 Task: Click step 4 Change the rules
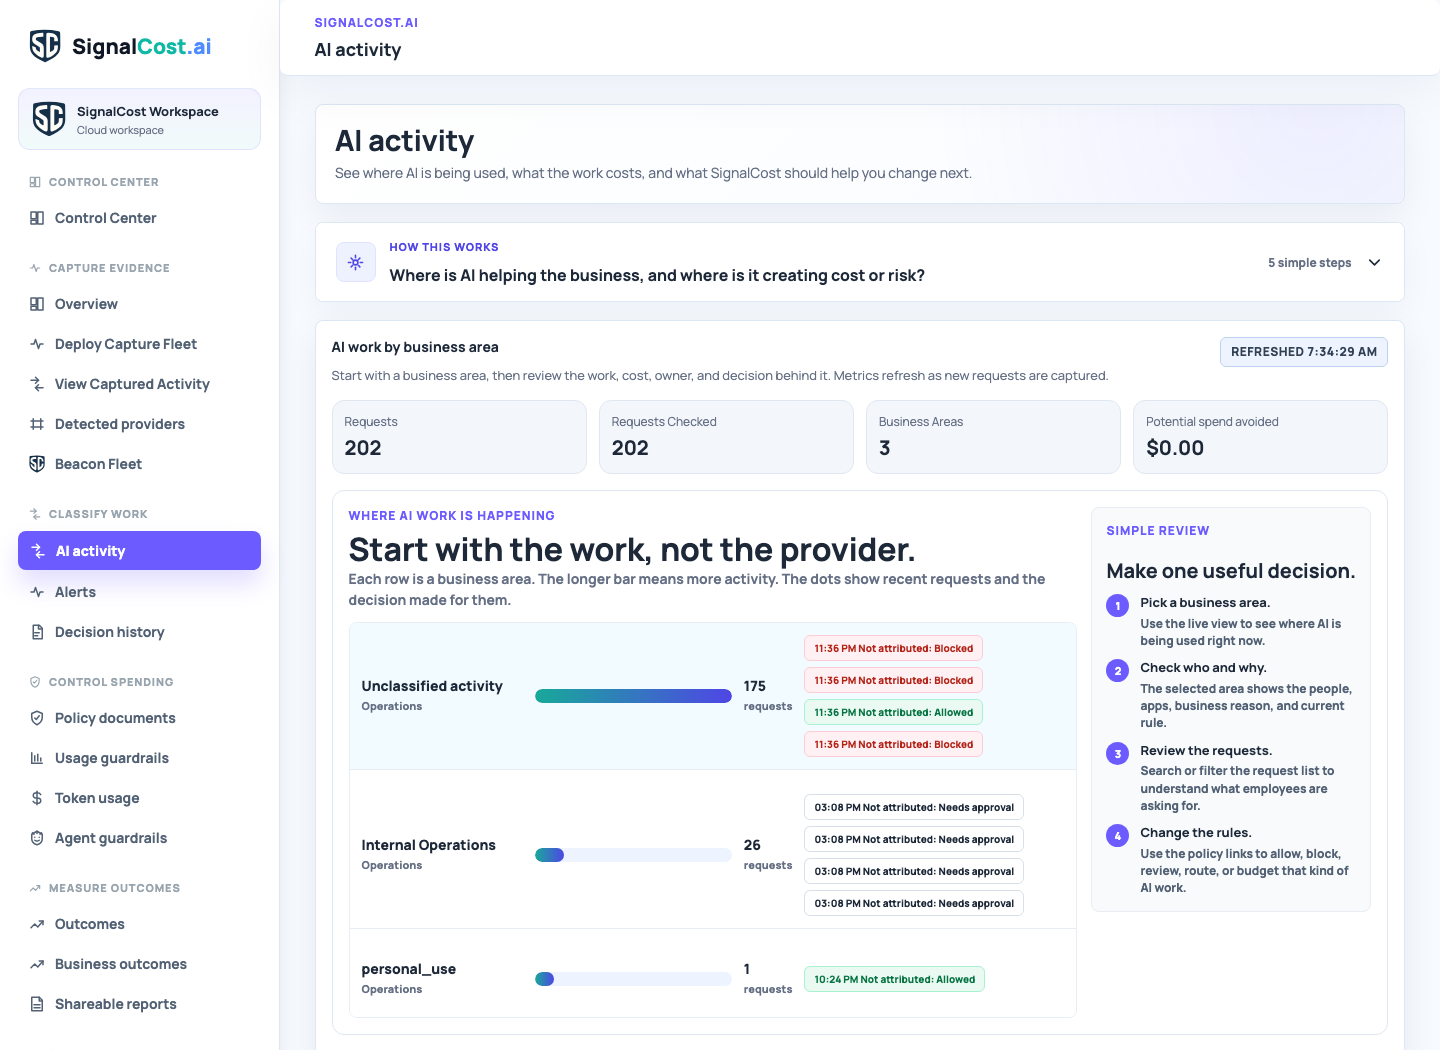(x=1230, y=860)
